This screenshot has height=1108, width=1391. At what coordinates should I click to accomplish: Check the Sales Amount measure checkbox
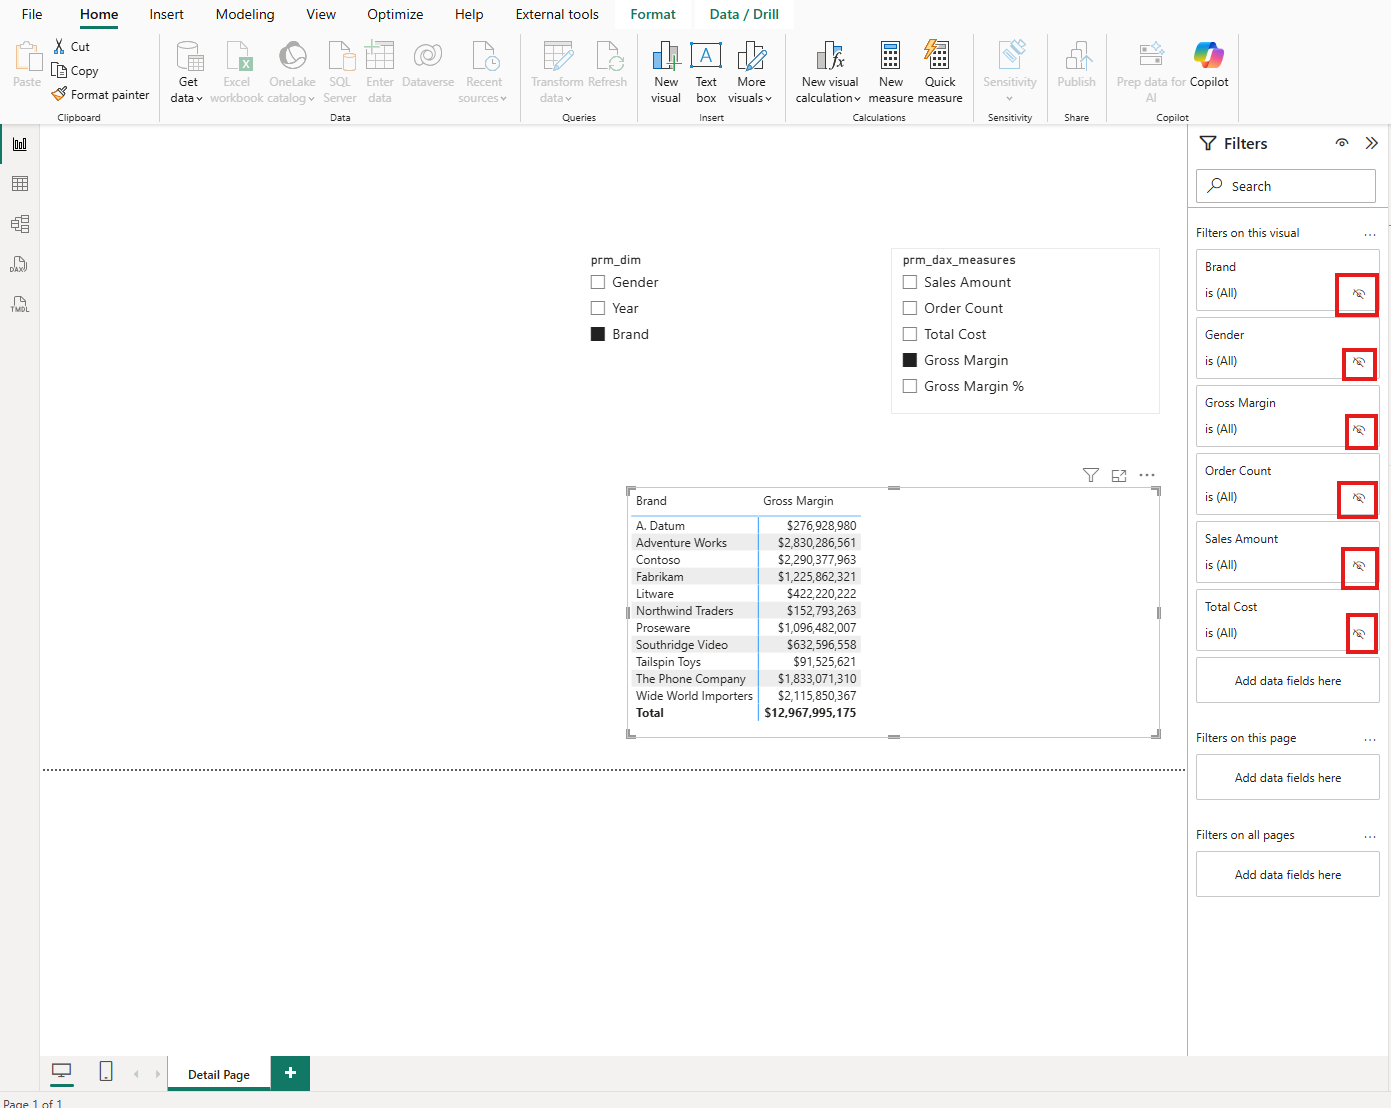point(910,282)
